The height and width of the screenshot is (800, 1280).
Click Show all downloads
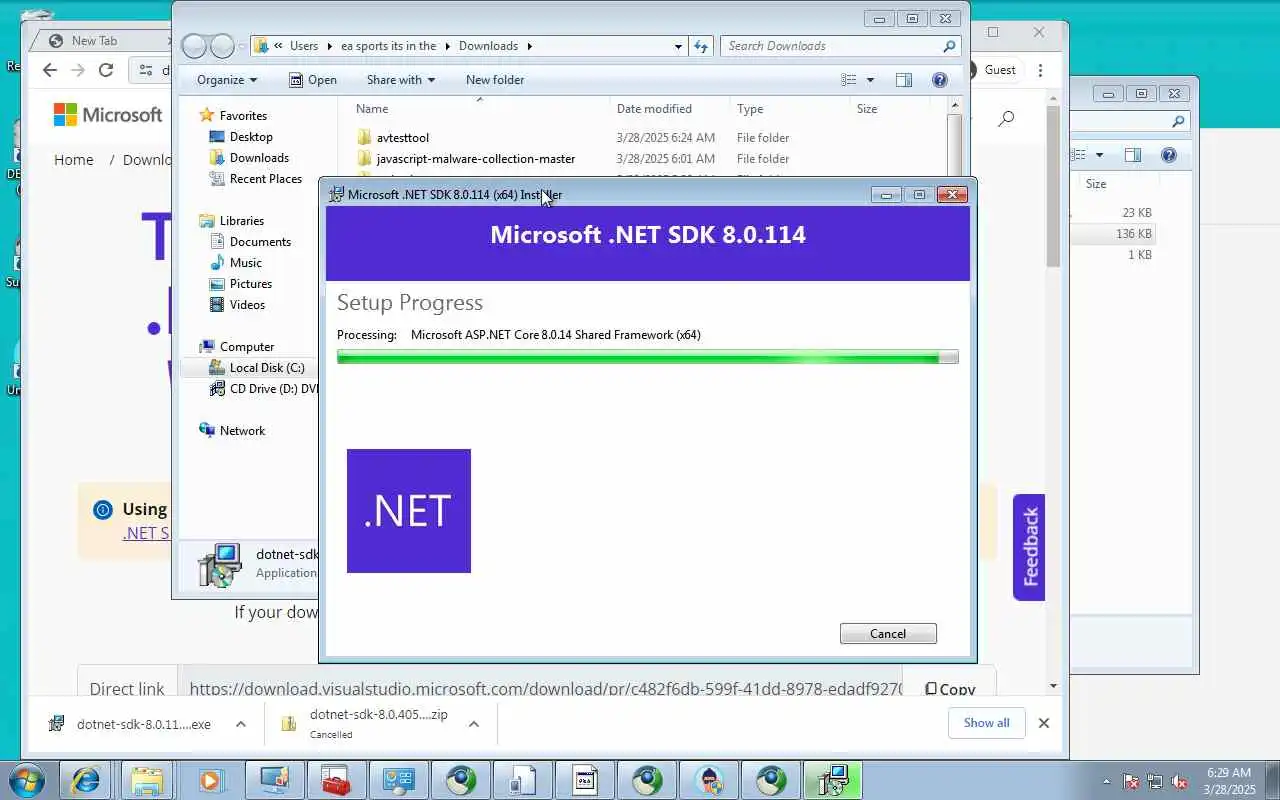point(986,723)
